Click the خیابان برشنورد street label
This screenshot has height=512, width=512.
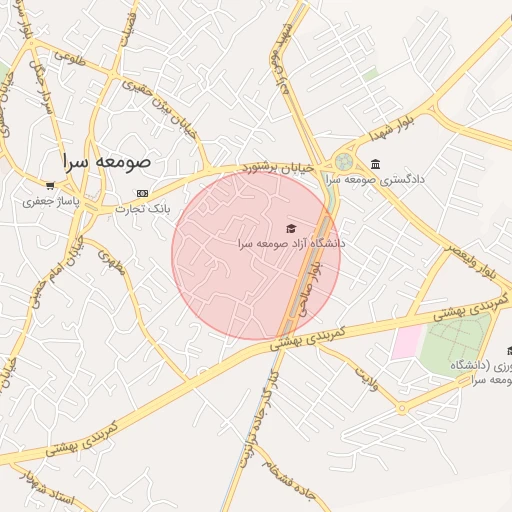pos(277,168)
